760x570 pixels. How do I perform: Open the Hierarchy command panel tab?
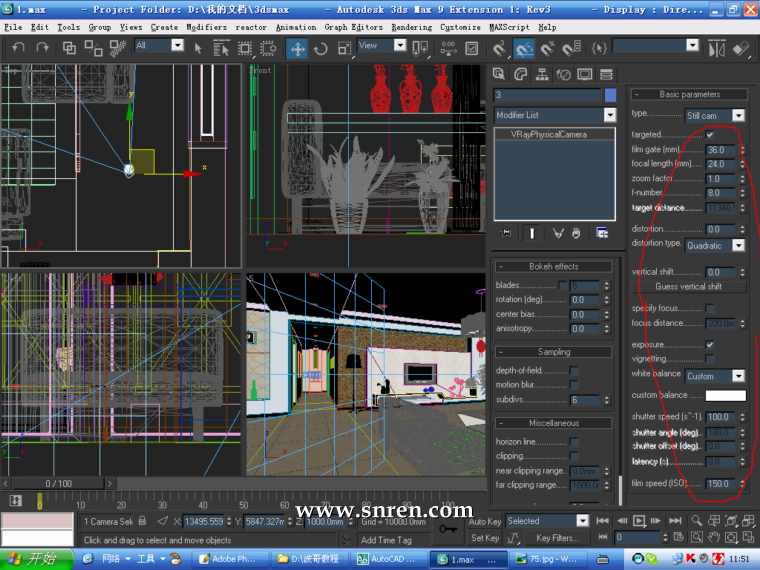click(542, 74)
